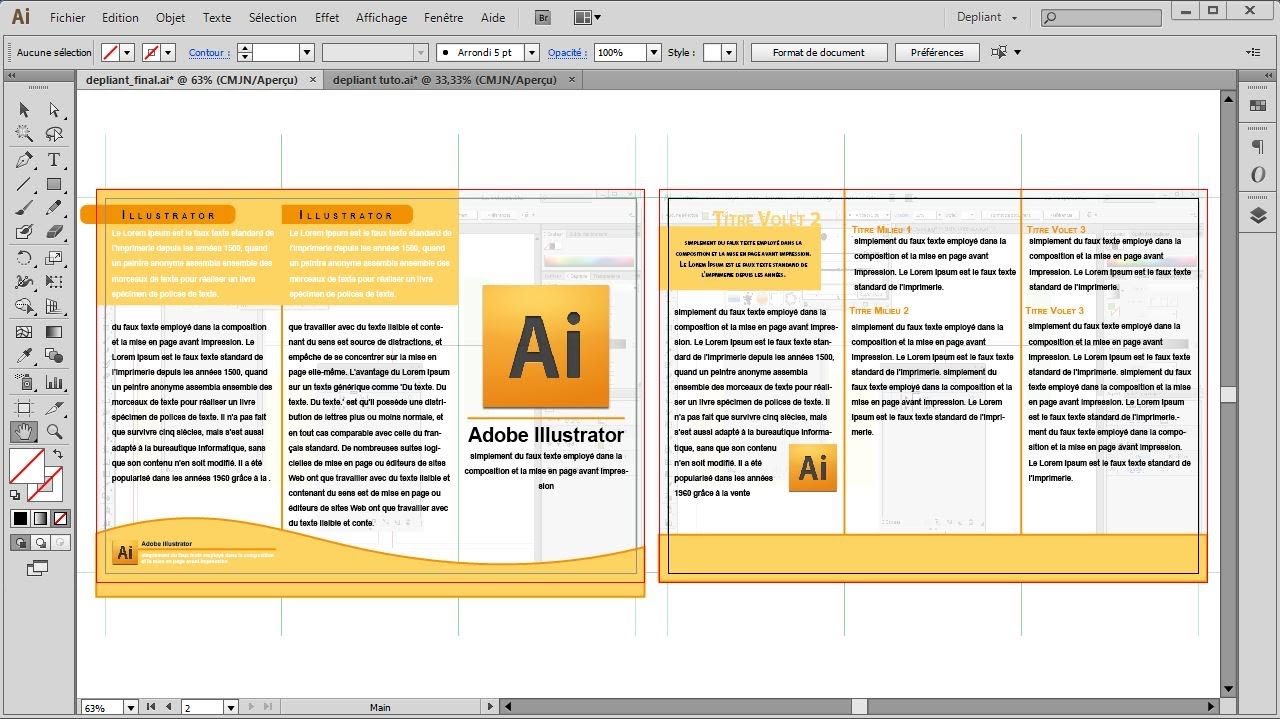
Task: Open the Swatches panel icon on right dock
Action: [x=1258, y=105]
